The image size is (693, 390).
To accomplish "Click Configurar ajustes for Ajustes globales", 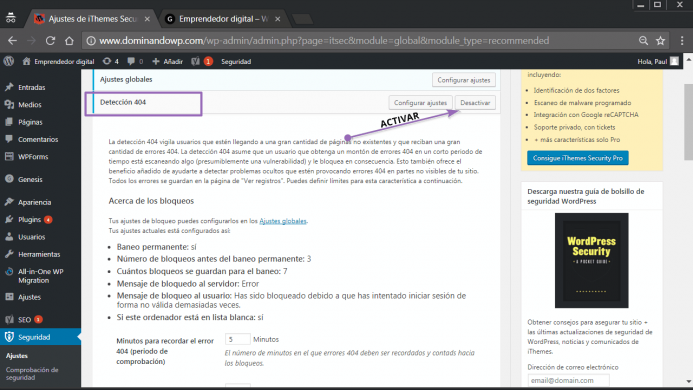I will tap(464, 80).
